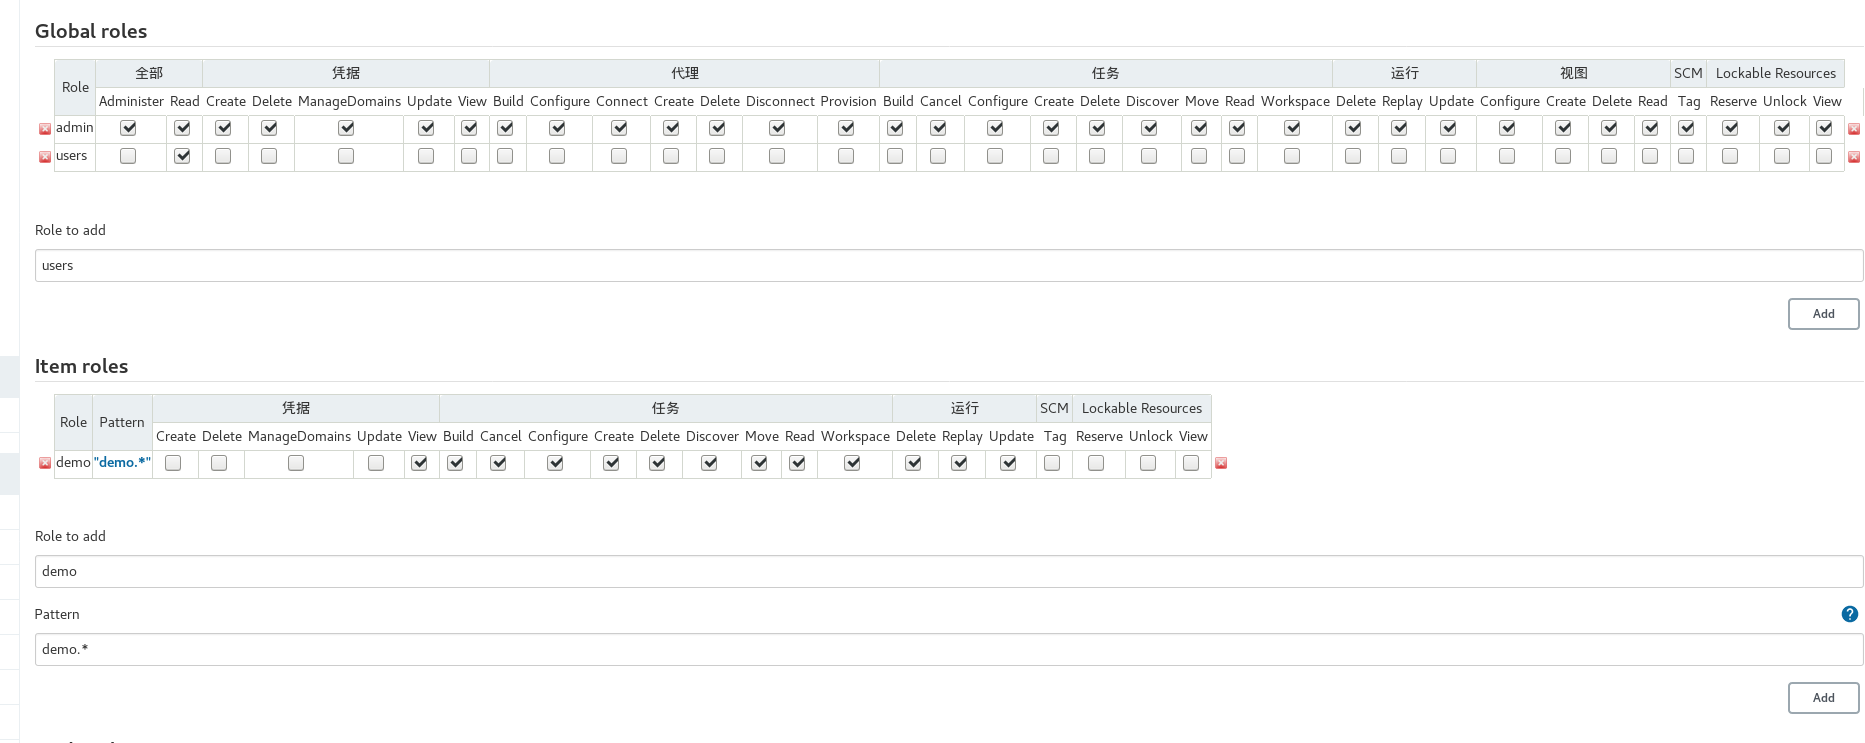Focus item Role to add field containing demo
The image size is (1865, 743).
pyautogui.click(x=949, y=572)
